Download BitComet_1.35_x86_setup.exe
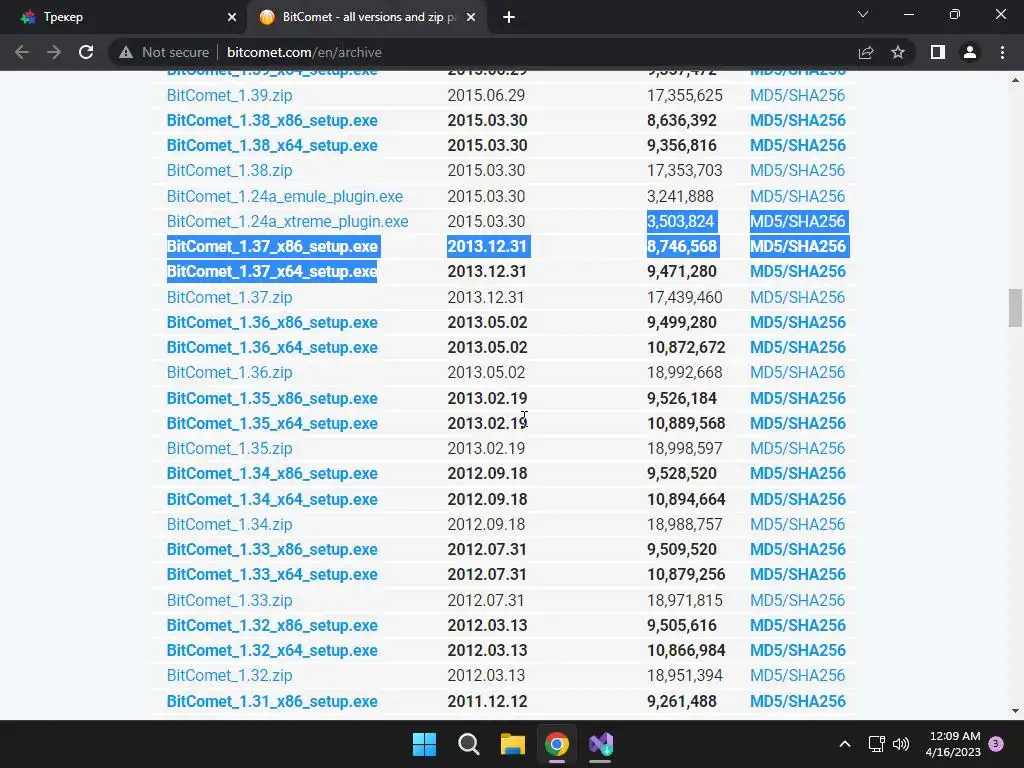 tap(272, 398)
